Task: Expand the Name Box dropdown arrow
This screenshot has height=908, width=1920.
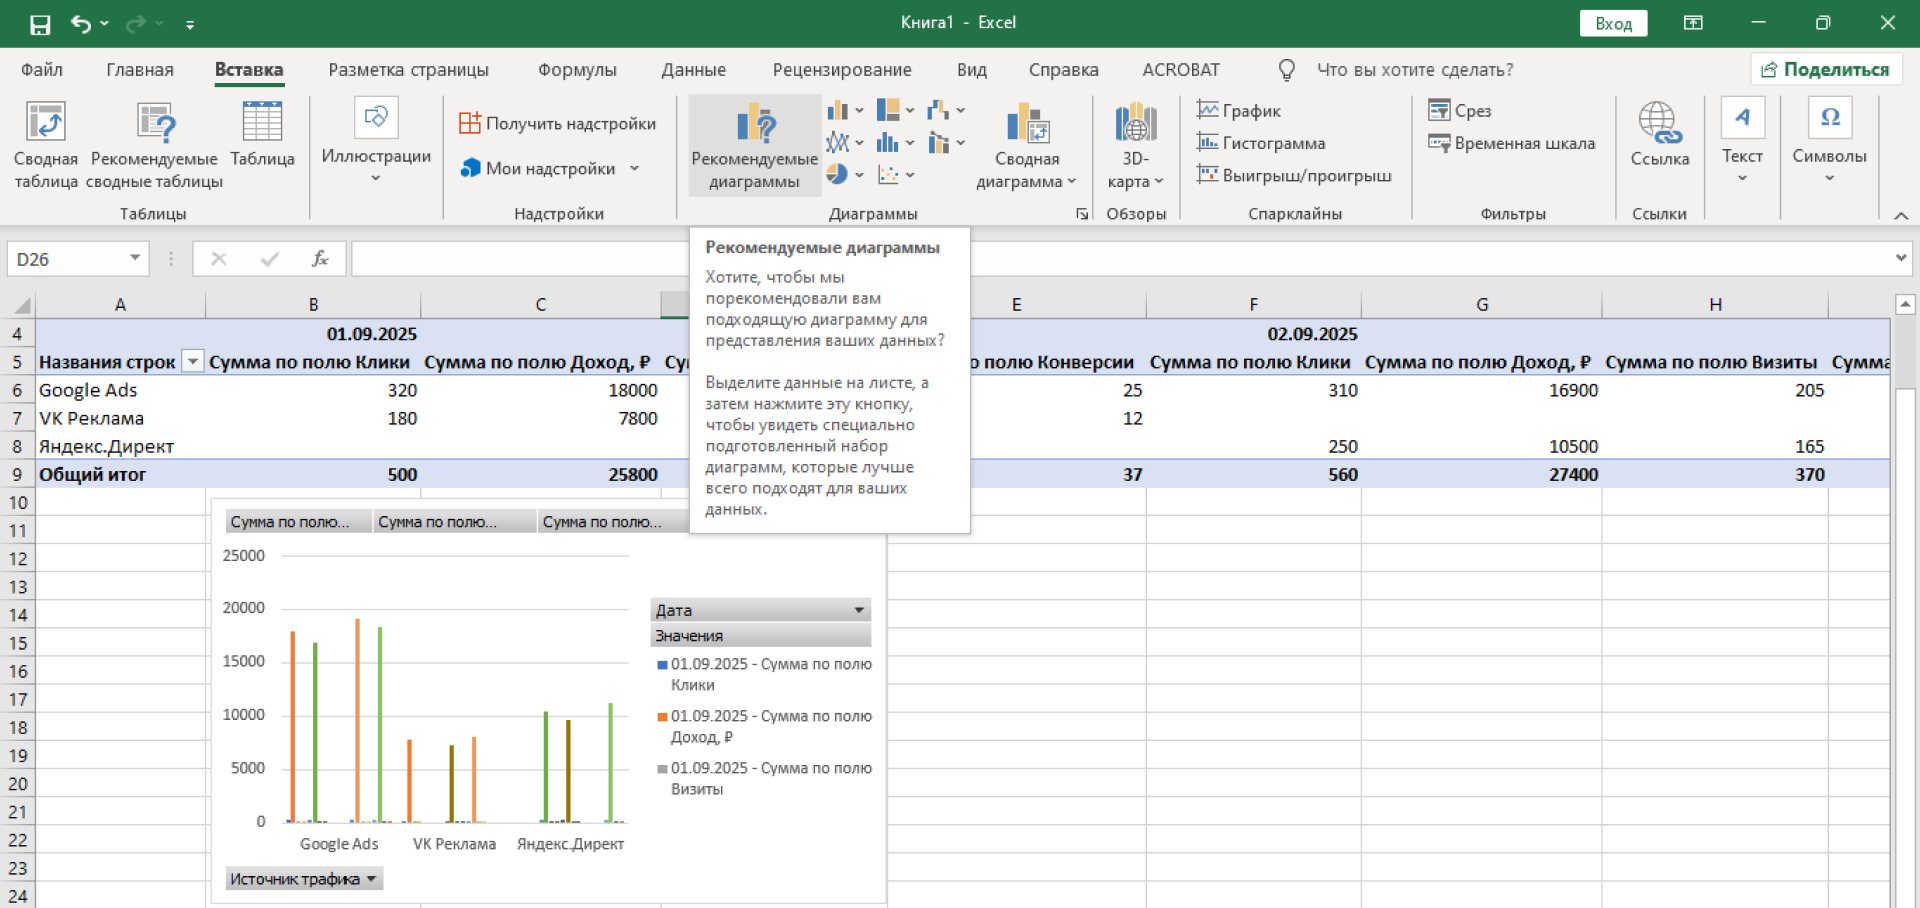Action: point(135,259)
